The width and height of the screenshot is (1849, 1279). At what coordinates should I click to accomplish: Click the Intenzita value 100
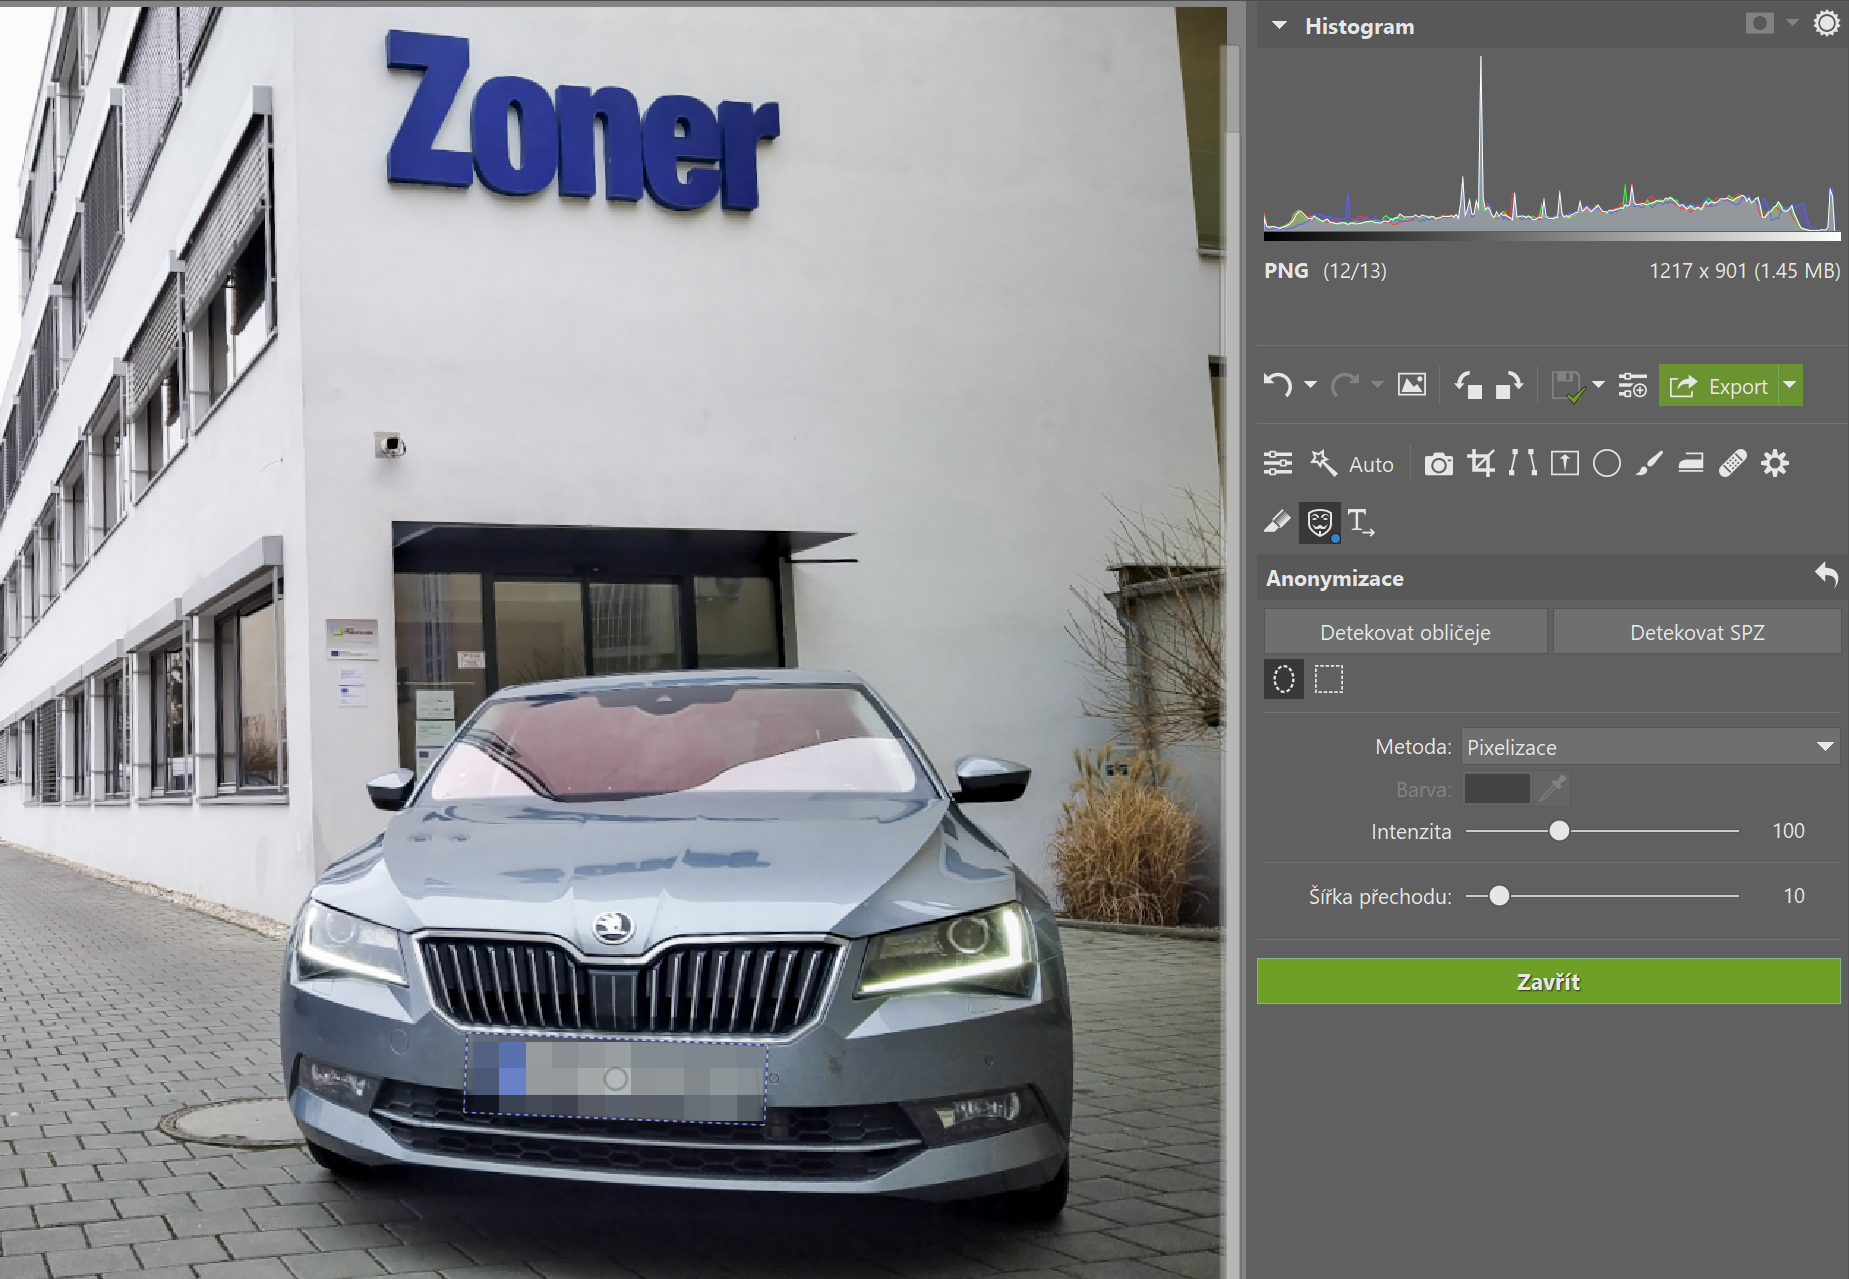1788,831
